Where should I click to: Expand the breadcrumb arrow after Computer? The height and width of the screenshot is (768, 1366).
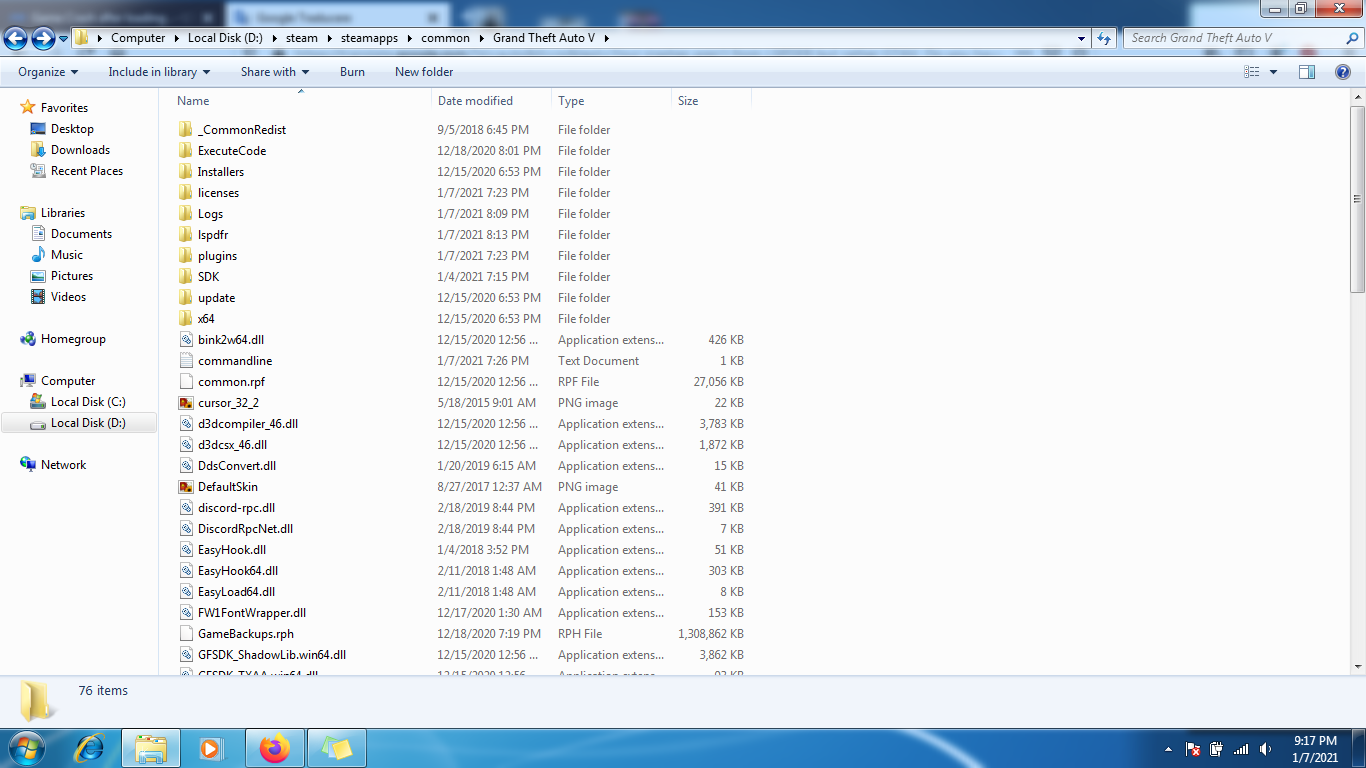pyautogui.click(x=175, y=38)
